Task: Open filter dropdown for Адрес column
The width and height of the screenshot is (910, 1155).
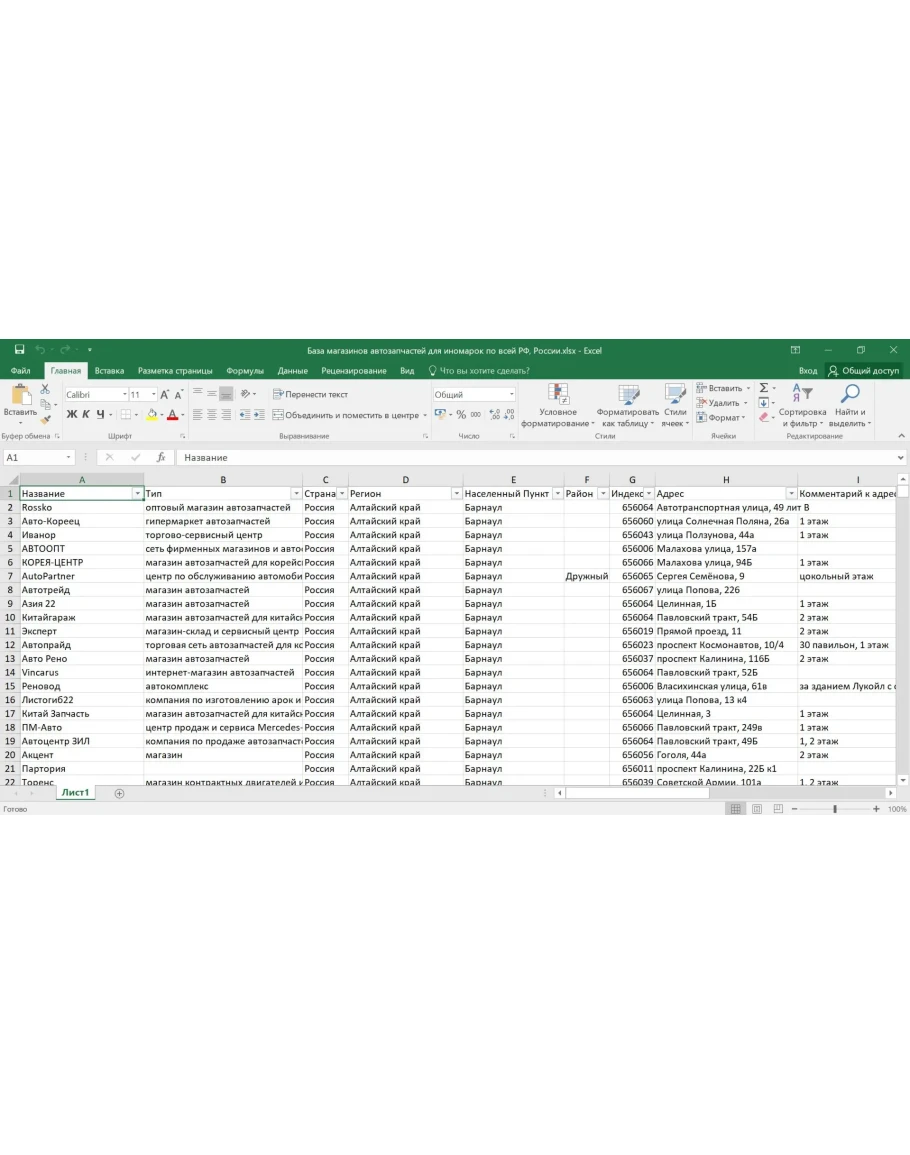Action: point(791,494)
